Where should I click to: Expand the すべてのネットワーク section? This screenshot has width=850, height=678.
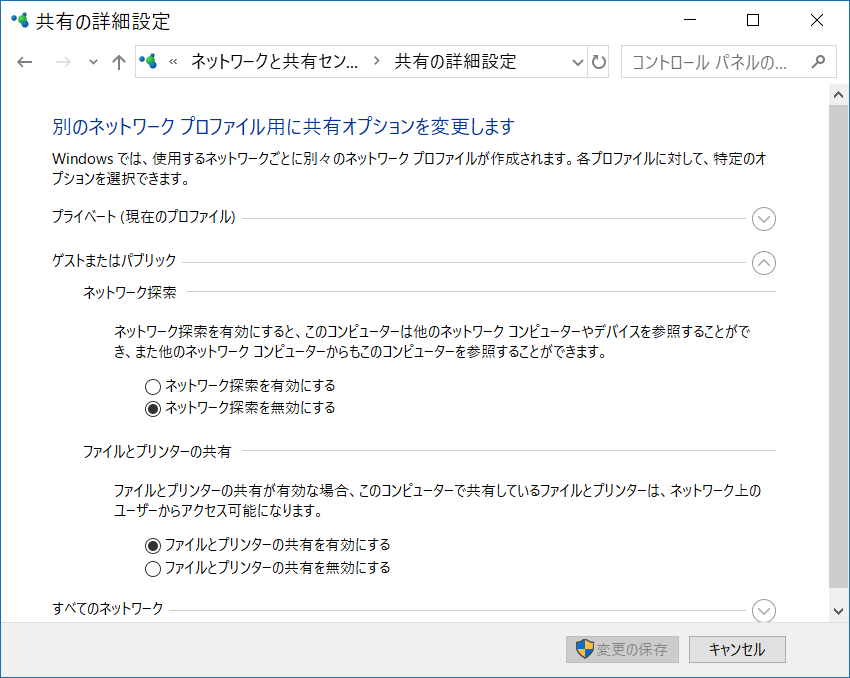pos(764,610)
